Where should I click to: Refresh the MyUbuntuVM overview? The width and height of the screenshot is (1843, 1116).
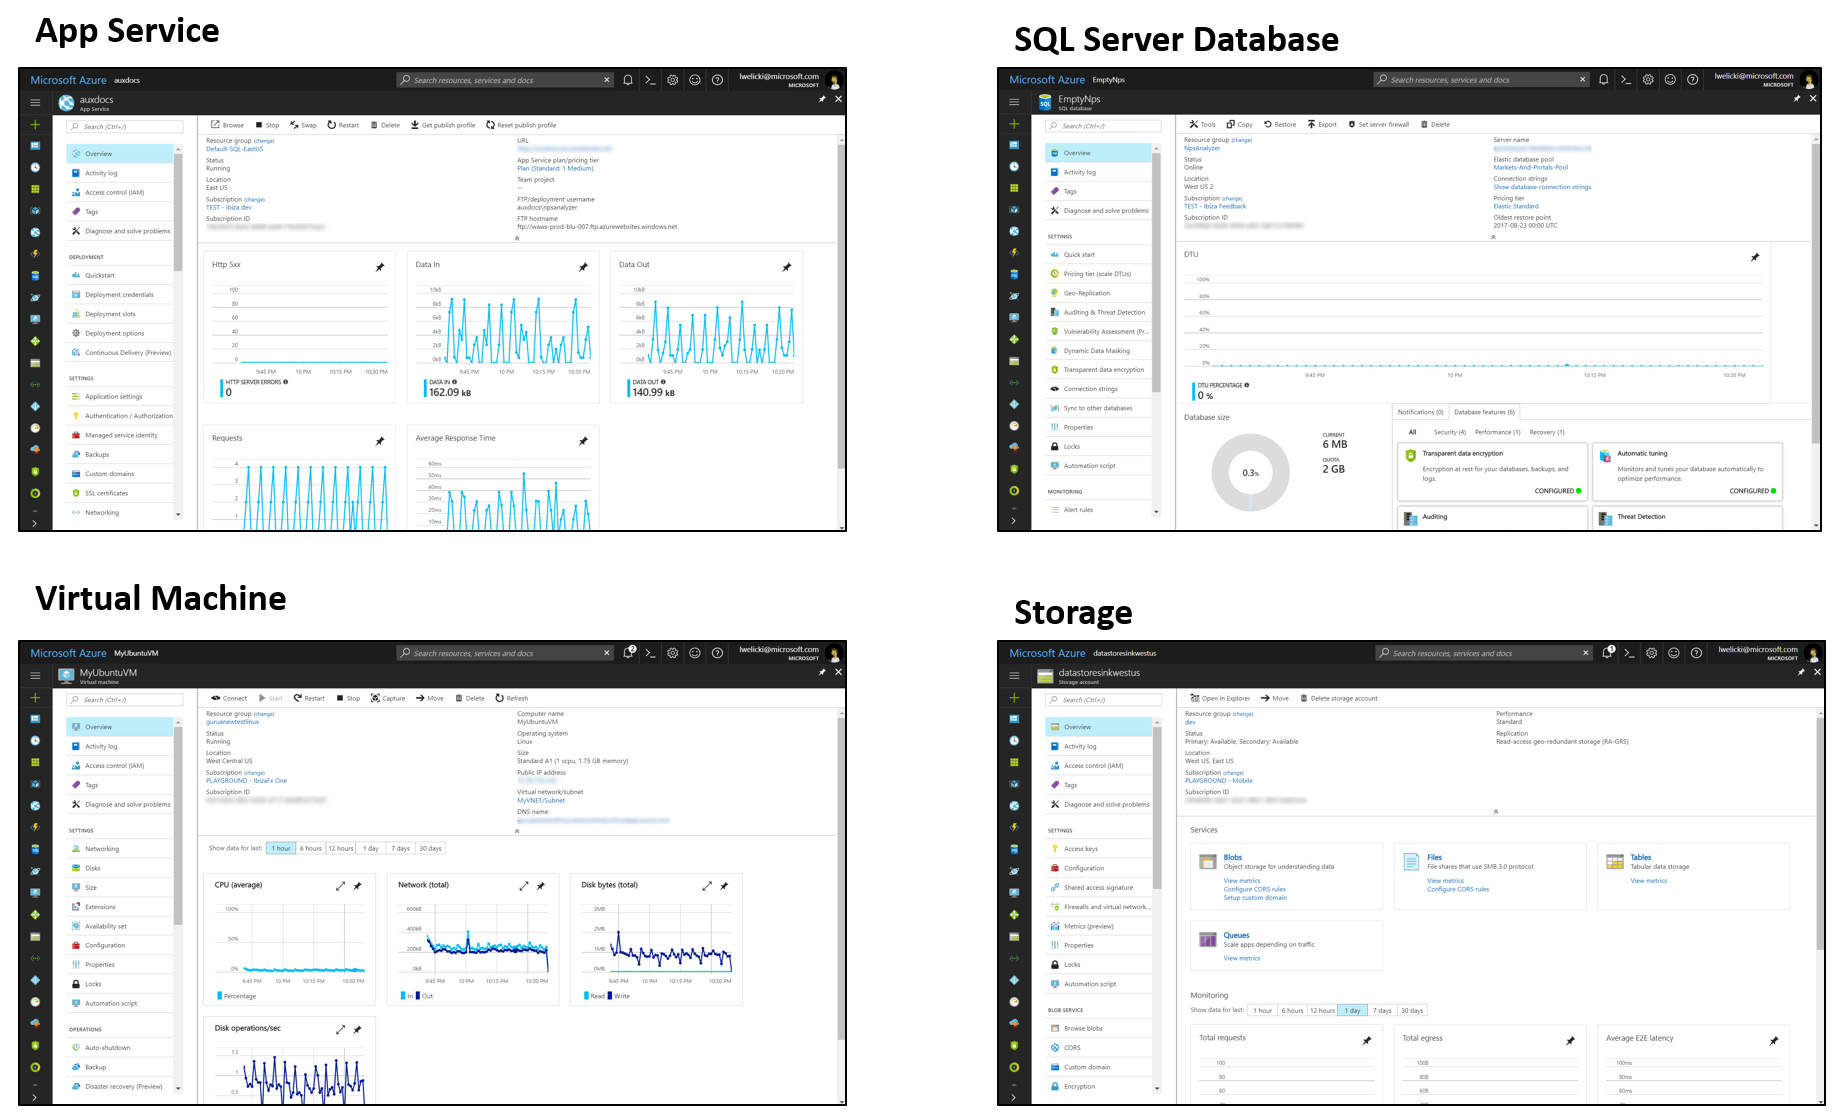[511, 698]
